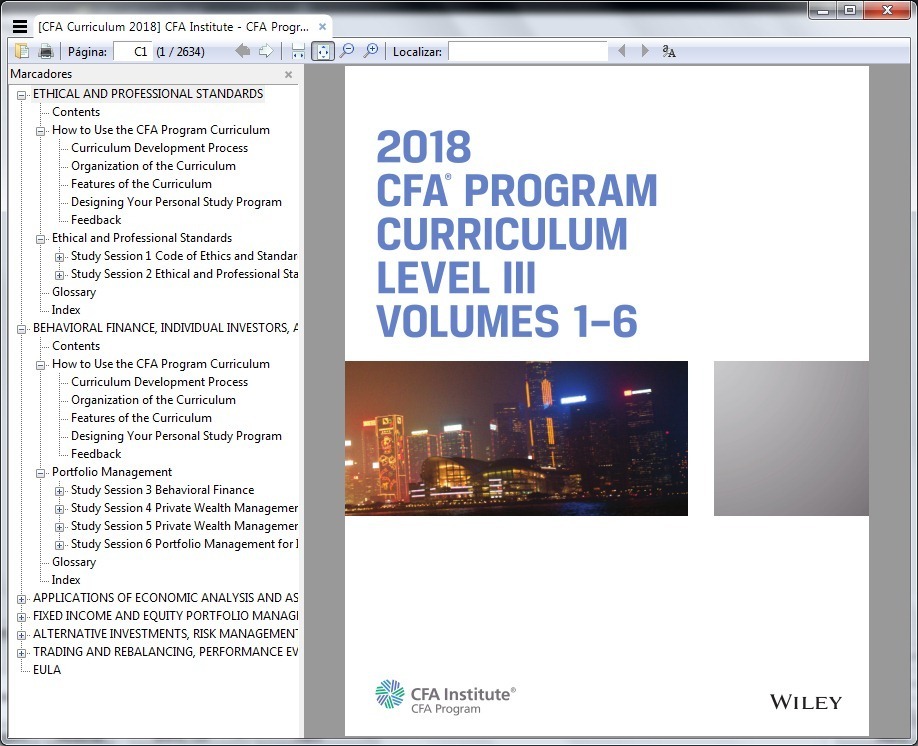Toggle Fit Page view icon

pos(323,52)
